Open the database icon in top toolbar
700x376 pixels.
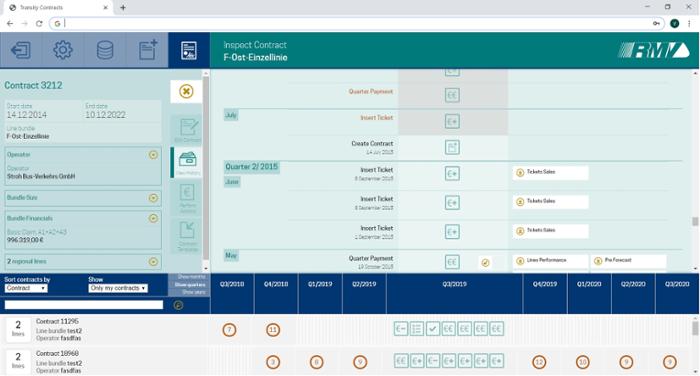click(105, 50)
